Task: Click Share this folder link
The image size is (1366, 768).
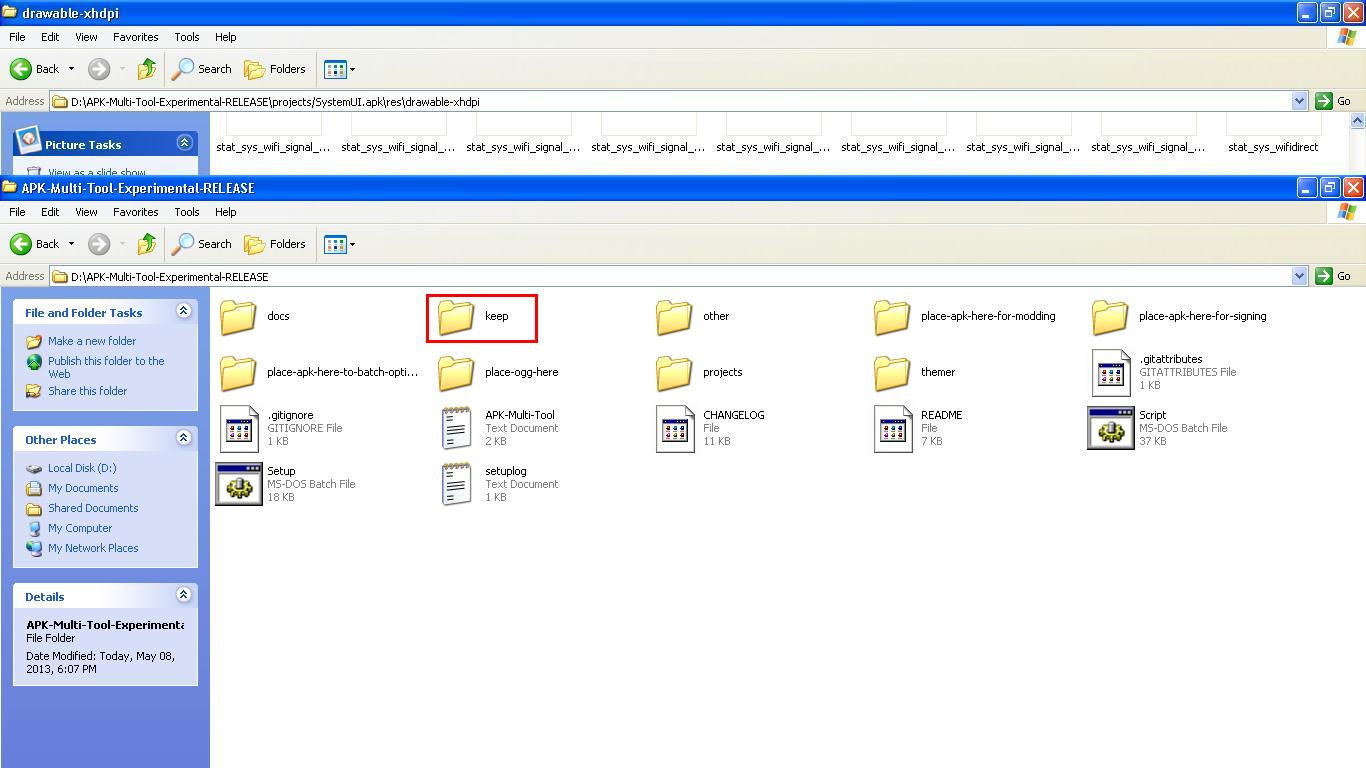Action: pos(87,391)
